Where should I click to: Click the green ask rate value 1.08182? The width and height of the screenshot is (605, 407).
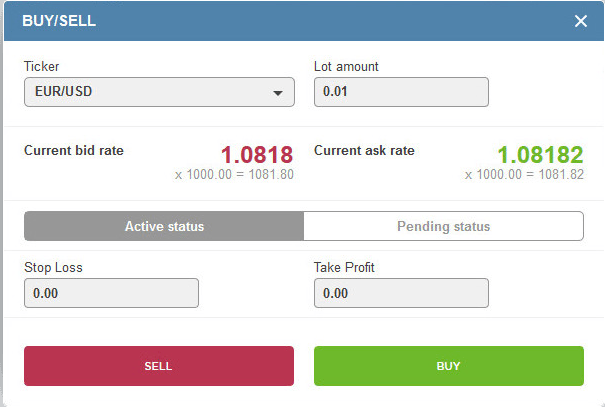[x=540, y=155]
